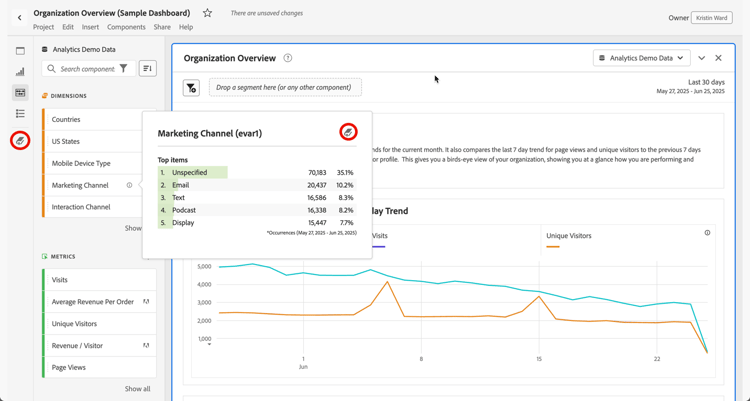This screenshot has width=750, height=401.
Task: Filter components using the funnel icon
Action: click(124, 69)
